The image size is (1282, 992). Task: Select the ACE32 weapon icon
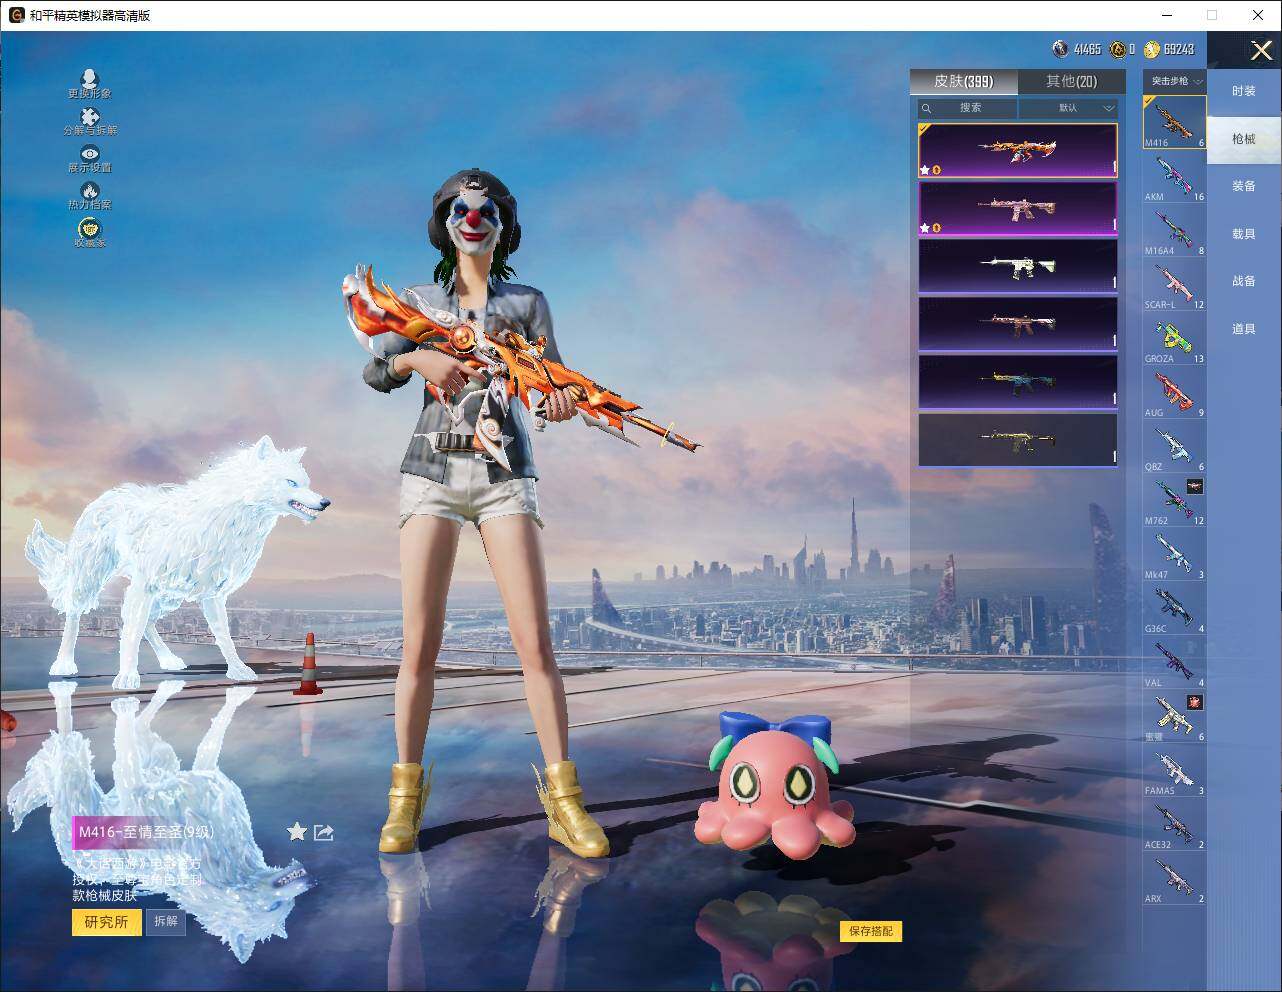coord(1175,824)
